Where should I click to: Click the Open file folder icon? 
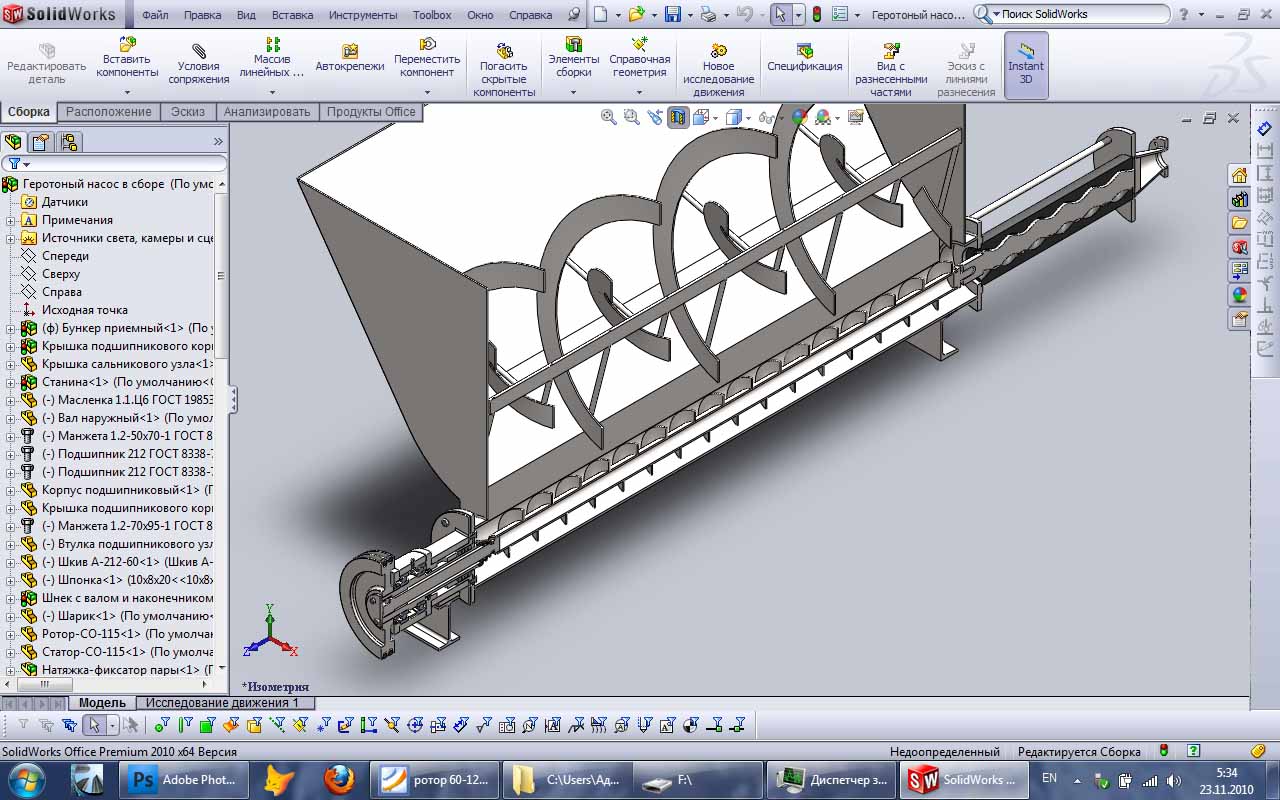(636, 14)
